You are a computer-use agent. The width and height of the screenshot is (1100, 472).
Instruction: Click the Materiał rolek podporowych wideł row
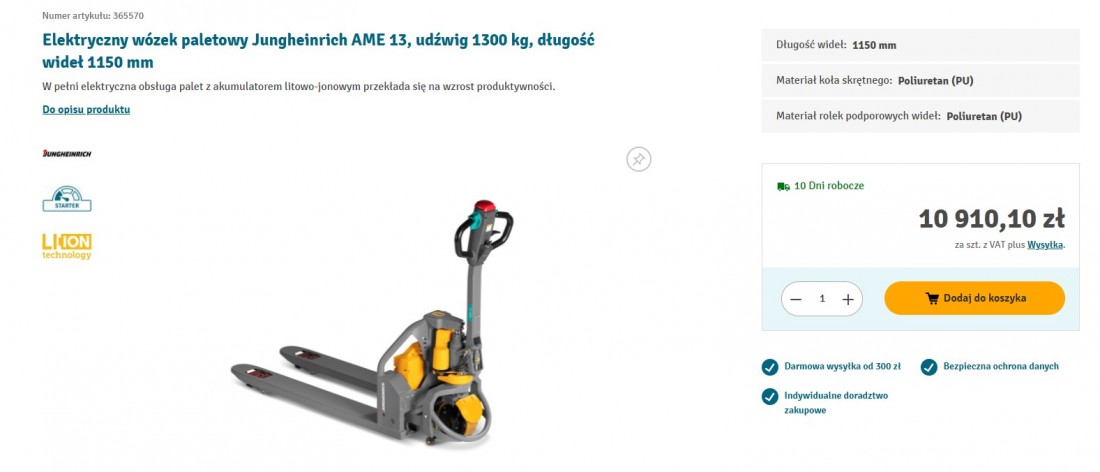(920, 116)
